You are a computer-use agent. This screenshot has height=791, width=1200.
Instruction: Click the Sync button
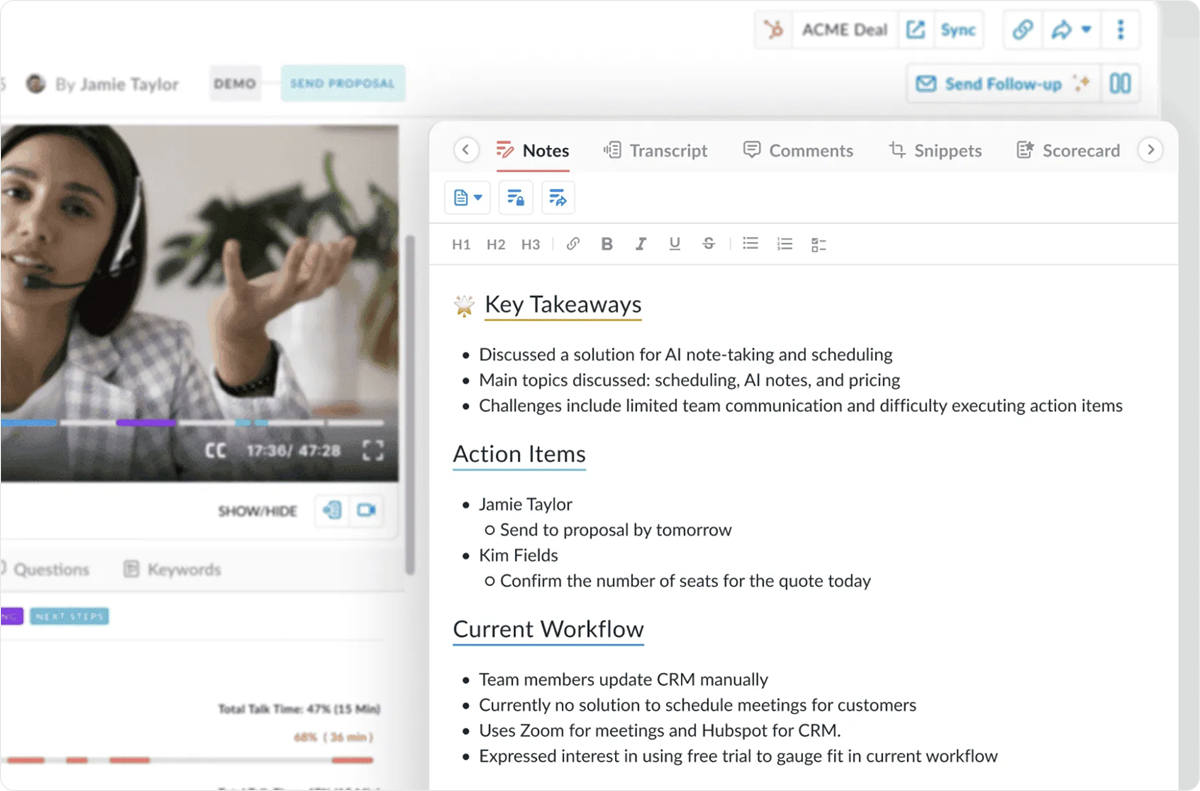[x=957, y=30]
